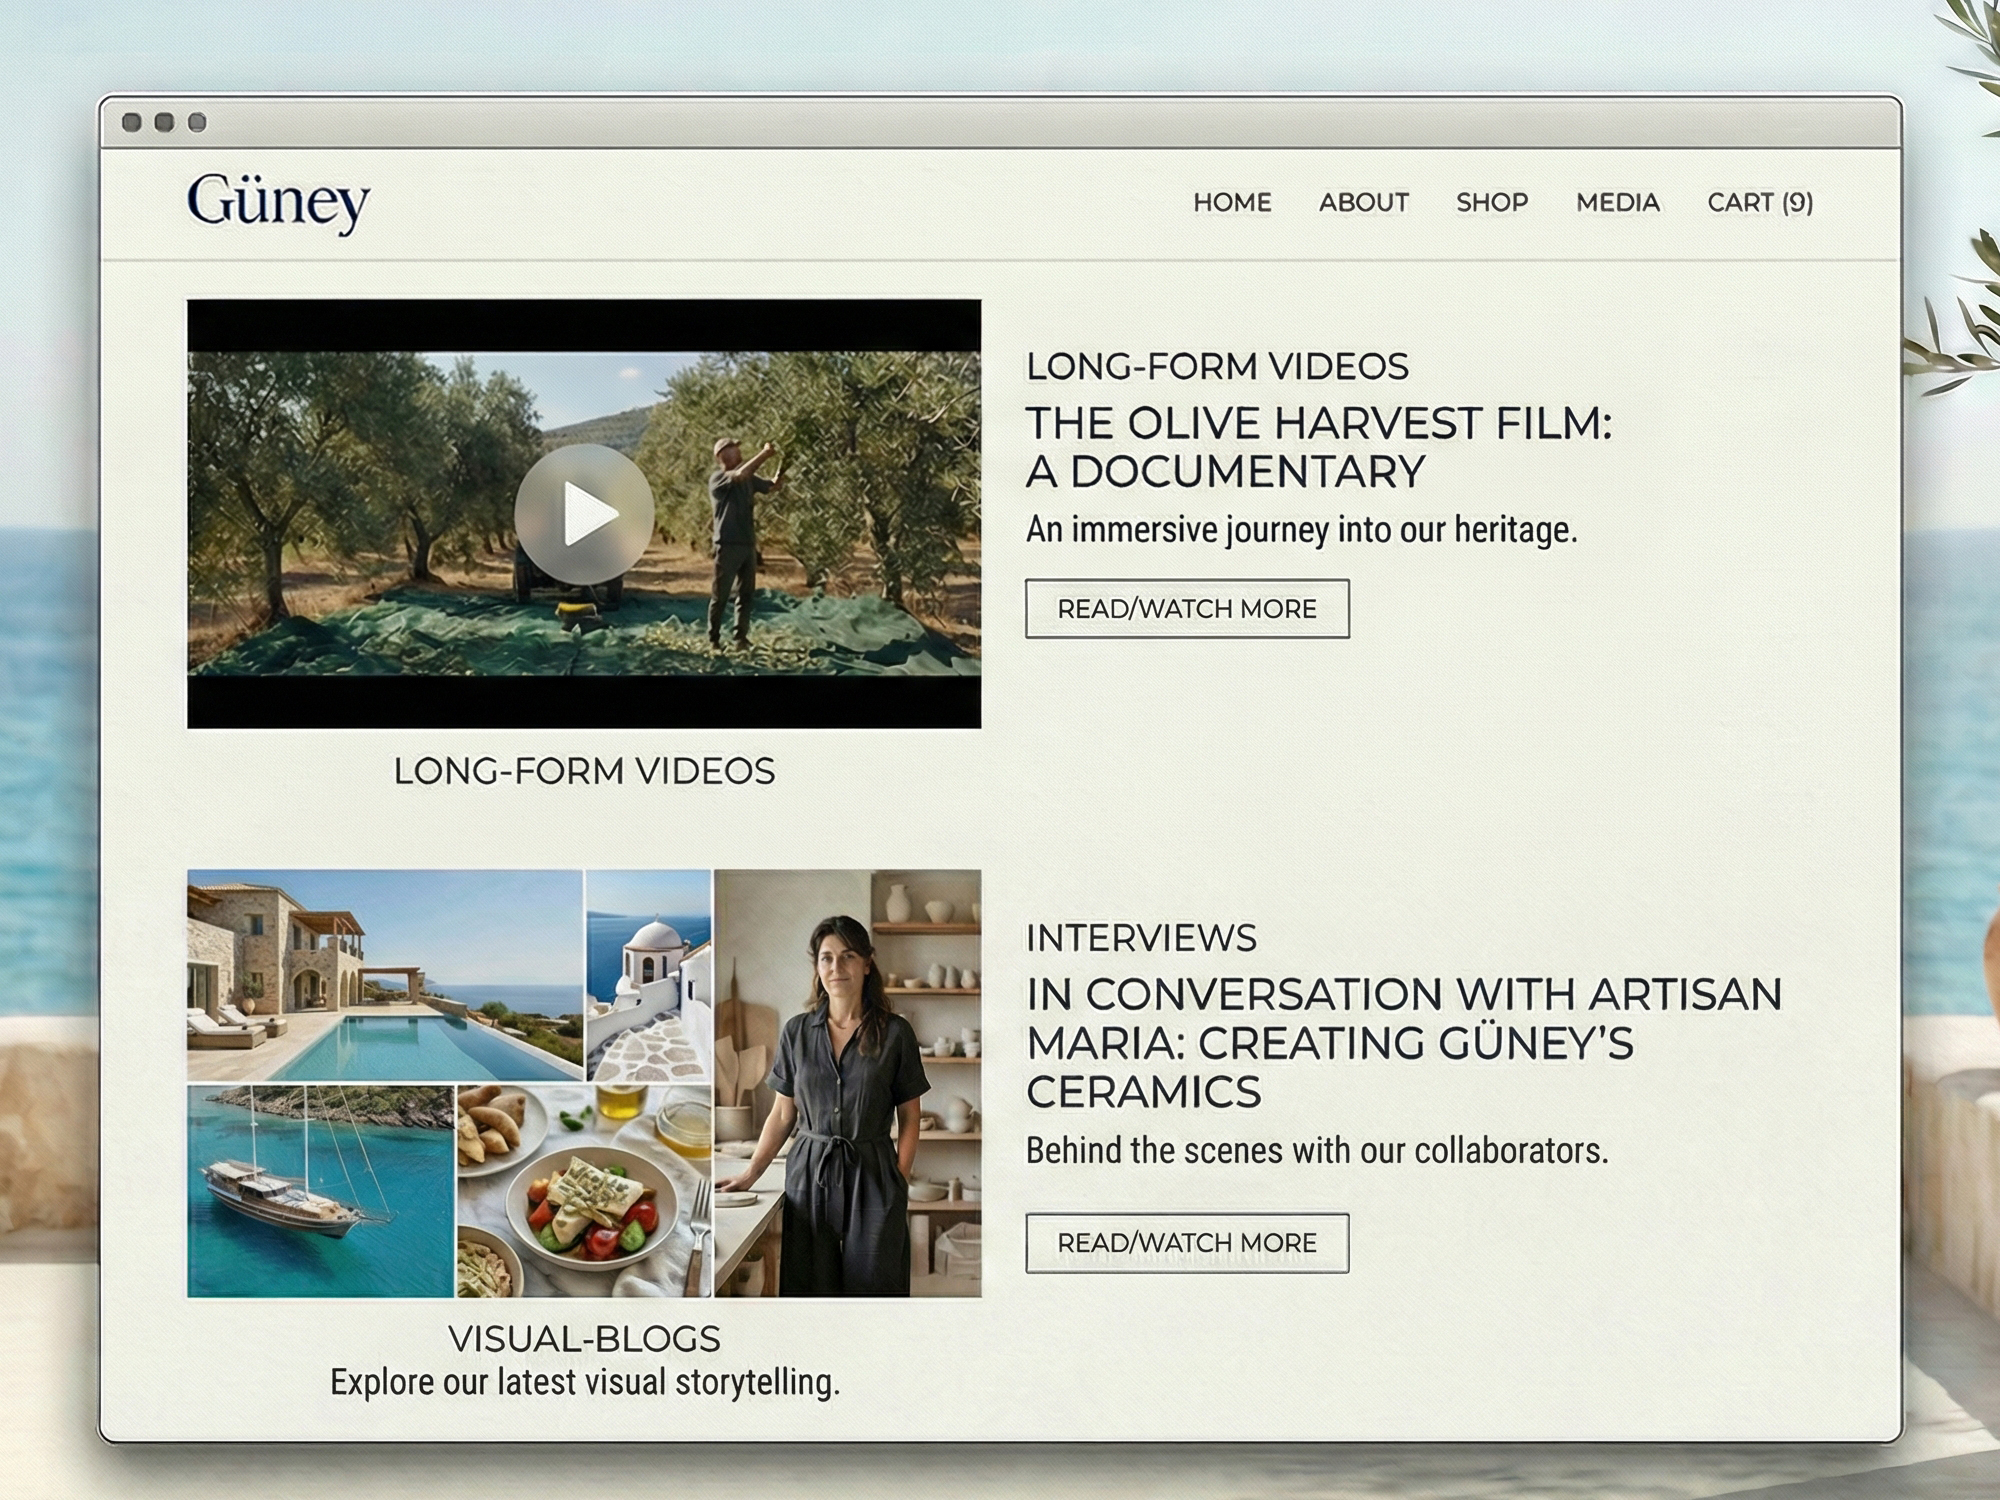Click In Conversation With Artisan Maria title
This screenshot has height=1500, width=2000.
click(1403, 1043)
